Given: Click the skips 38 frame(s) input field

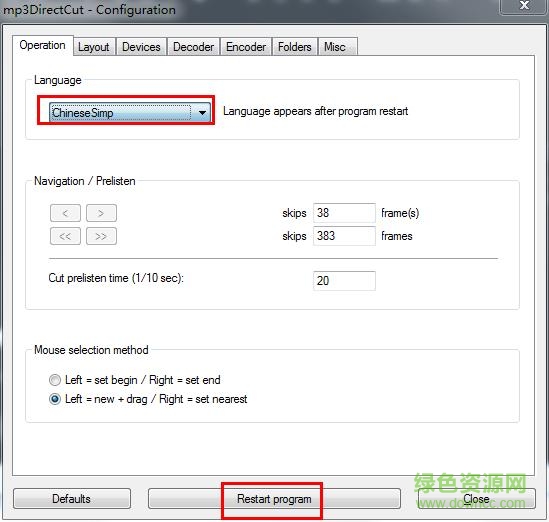Looking at the screenshot, I should (x=344, y=213).
